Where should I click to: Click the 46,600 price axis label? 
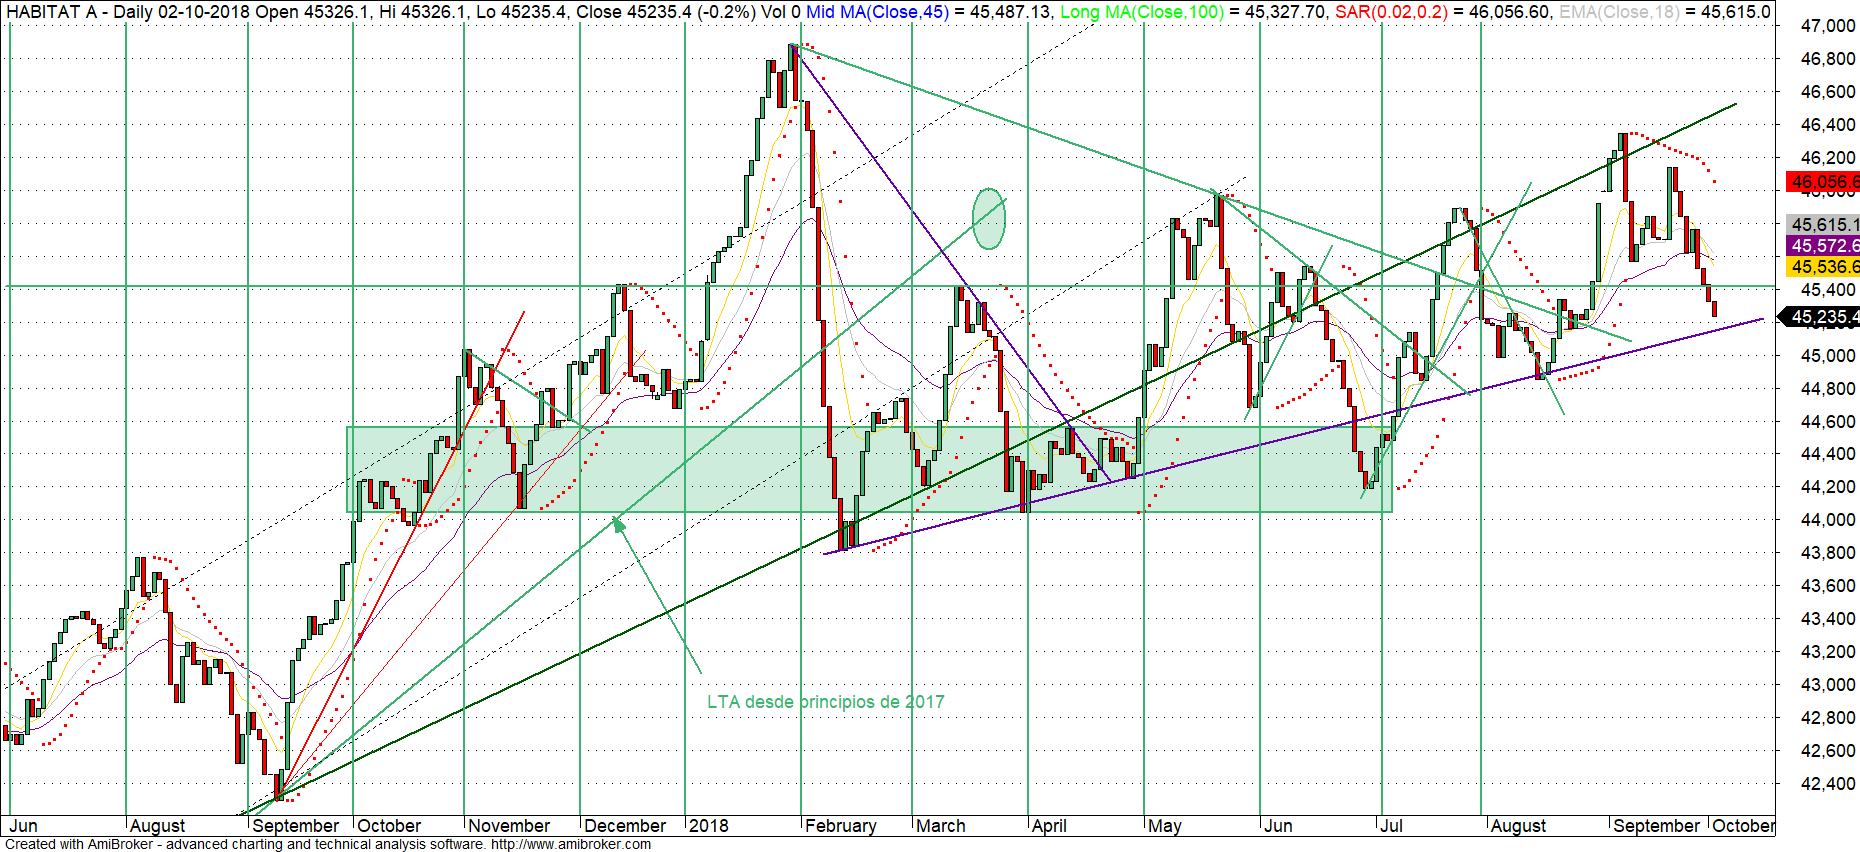pyautogui.click(x=1828, y=92)
